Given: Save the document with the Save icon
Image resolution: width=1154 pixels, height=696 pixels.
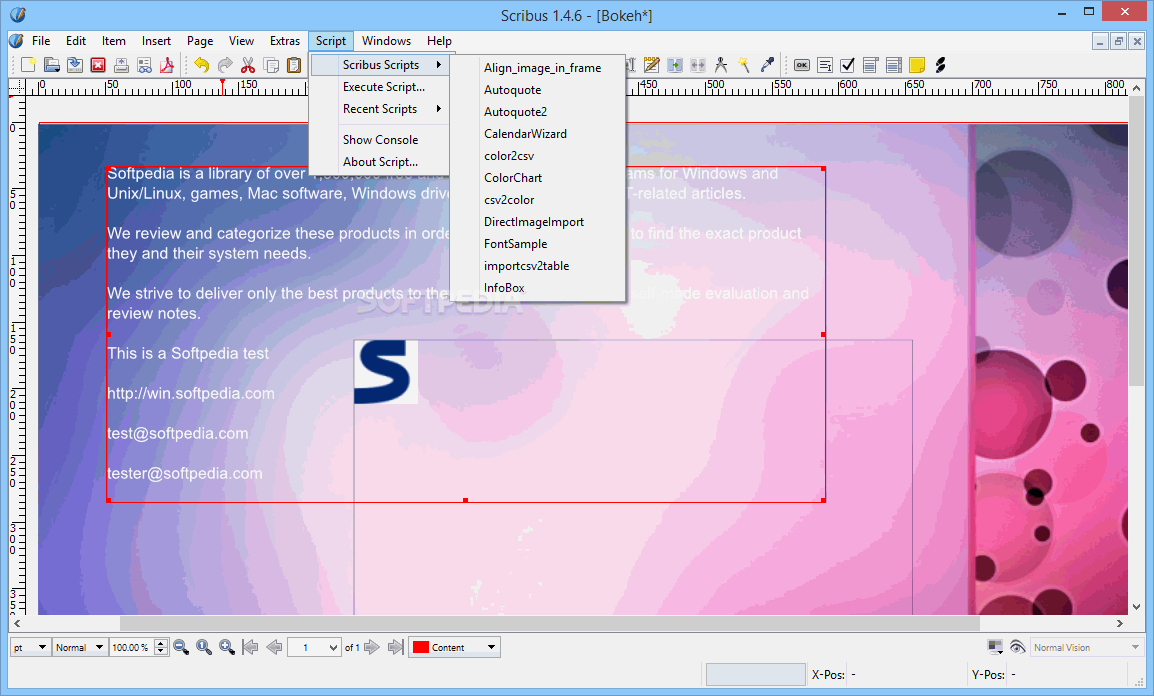Looking at the screenshot, I should pyautogui.click(x=75, y=65).
